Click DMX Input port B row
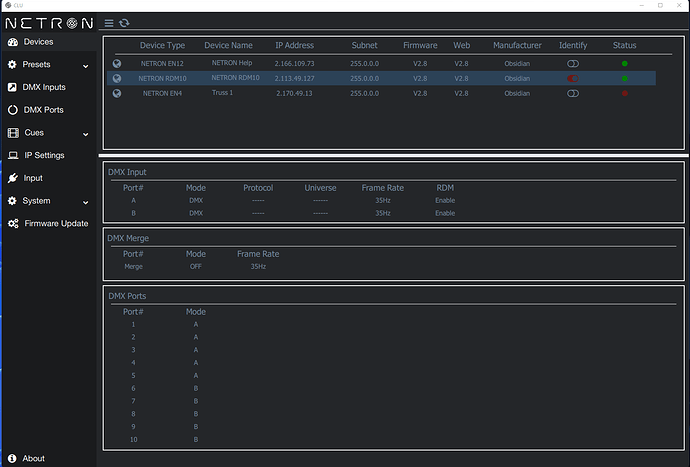 (289, 213)
